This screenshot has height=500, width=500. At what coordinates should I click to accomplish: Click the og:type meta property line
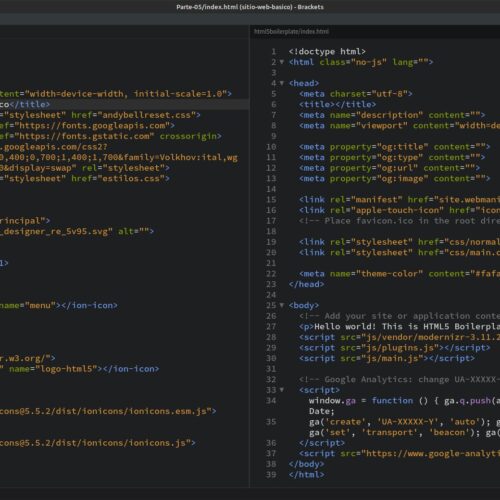coord(392,157)
